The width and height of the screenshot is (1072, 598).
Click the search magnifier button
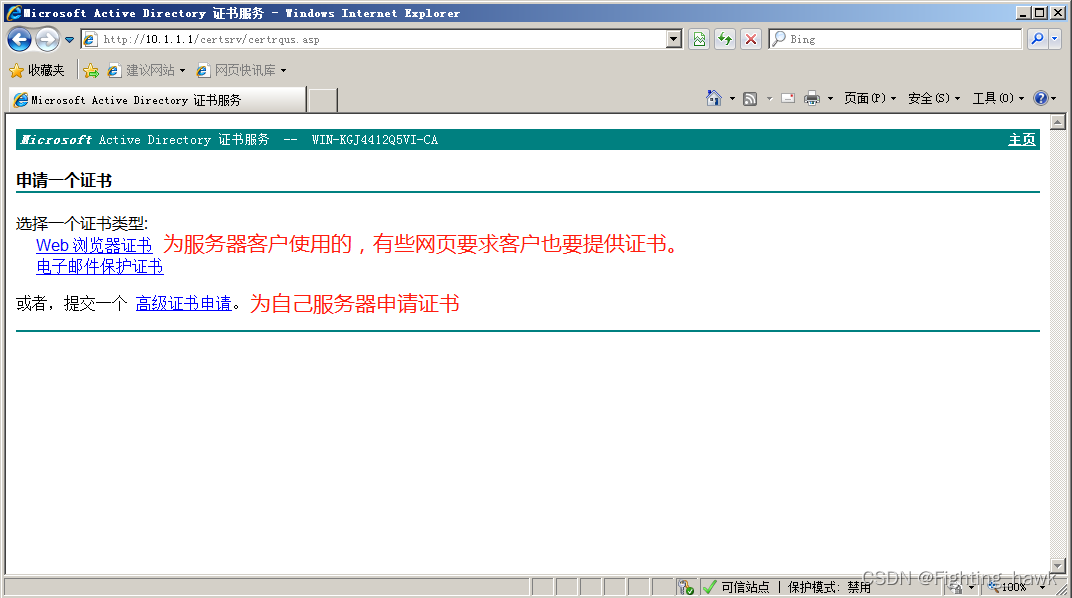point(1037,40)
